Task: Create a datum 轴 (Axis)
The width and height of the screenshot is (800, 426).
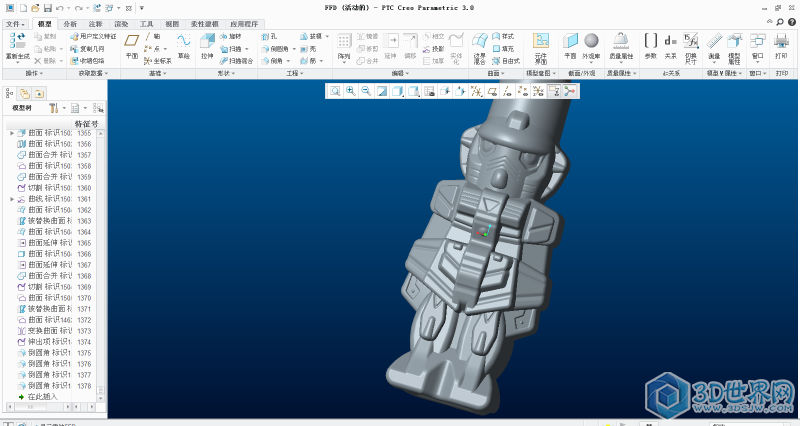Action: pos(153,36)
